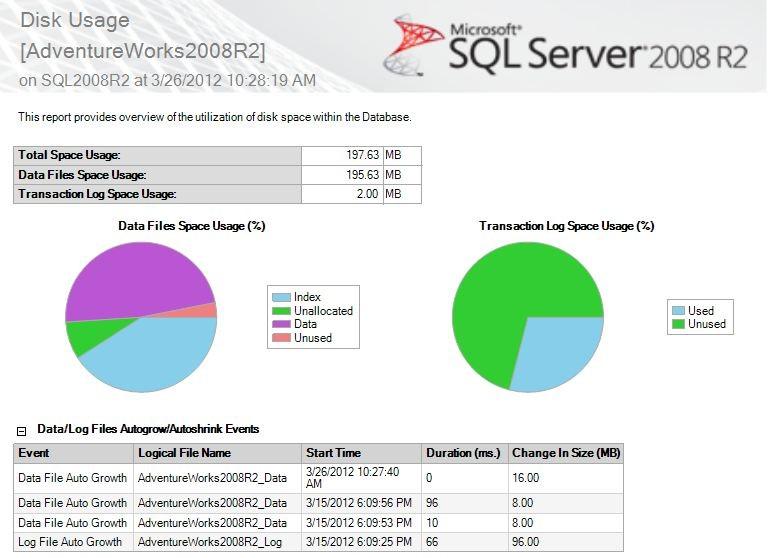
Task: Collapse the Data/Log Files Autogrow/Autoshrink Events section
Action: click(x=22, y=431)
